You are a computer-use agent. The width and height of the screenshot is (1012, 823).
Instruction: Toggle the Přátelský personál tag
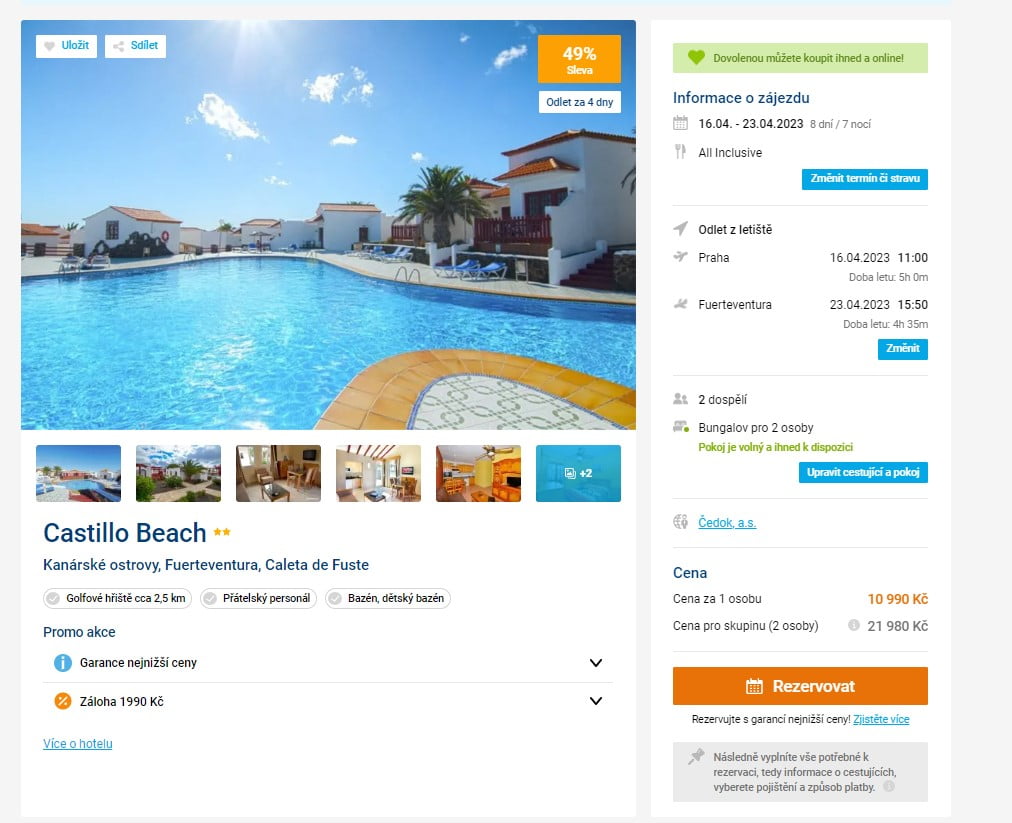[258, 598]
